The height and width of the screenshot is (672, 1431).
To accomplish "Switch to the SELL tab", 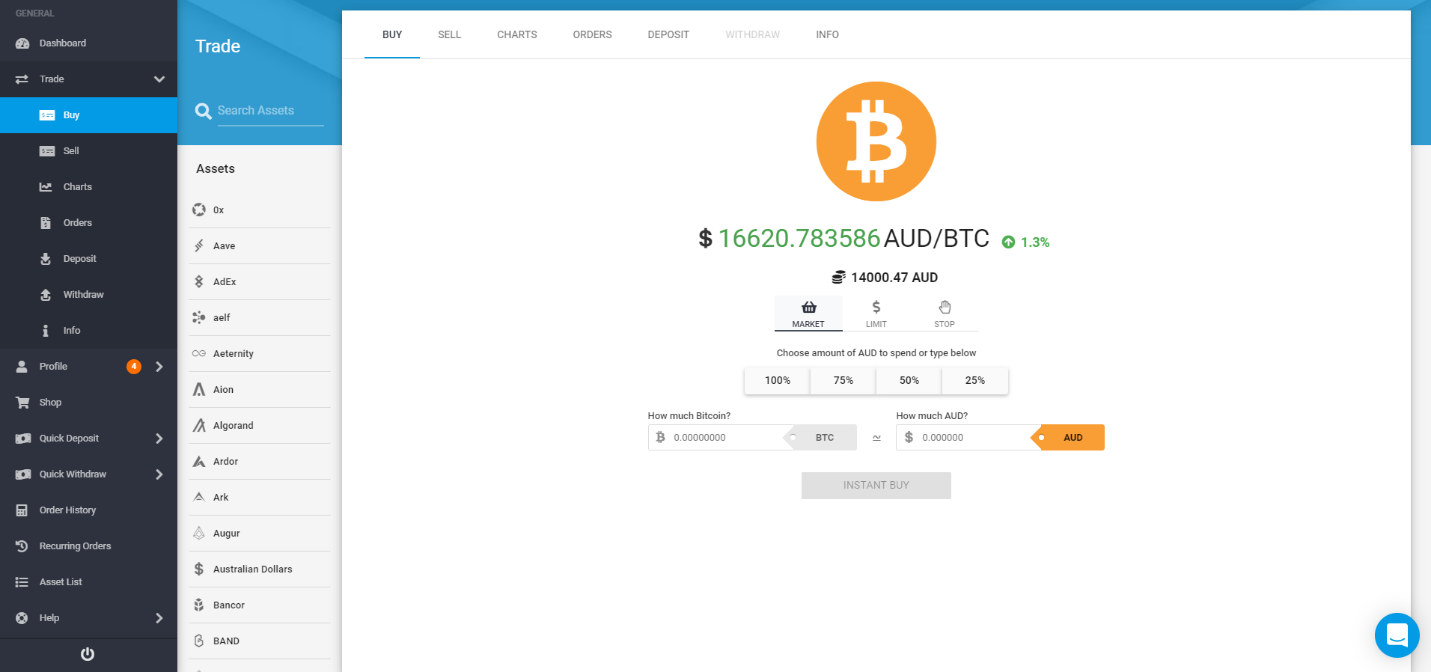I will coord(449,35).
